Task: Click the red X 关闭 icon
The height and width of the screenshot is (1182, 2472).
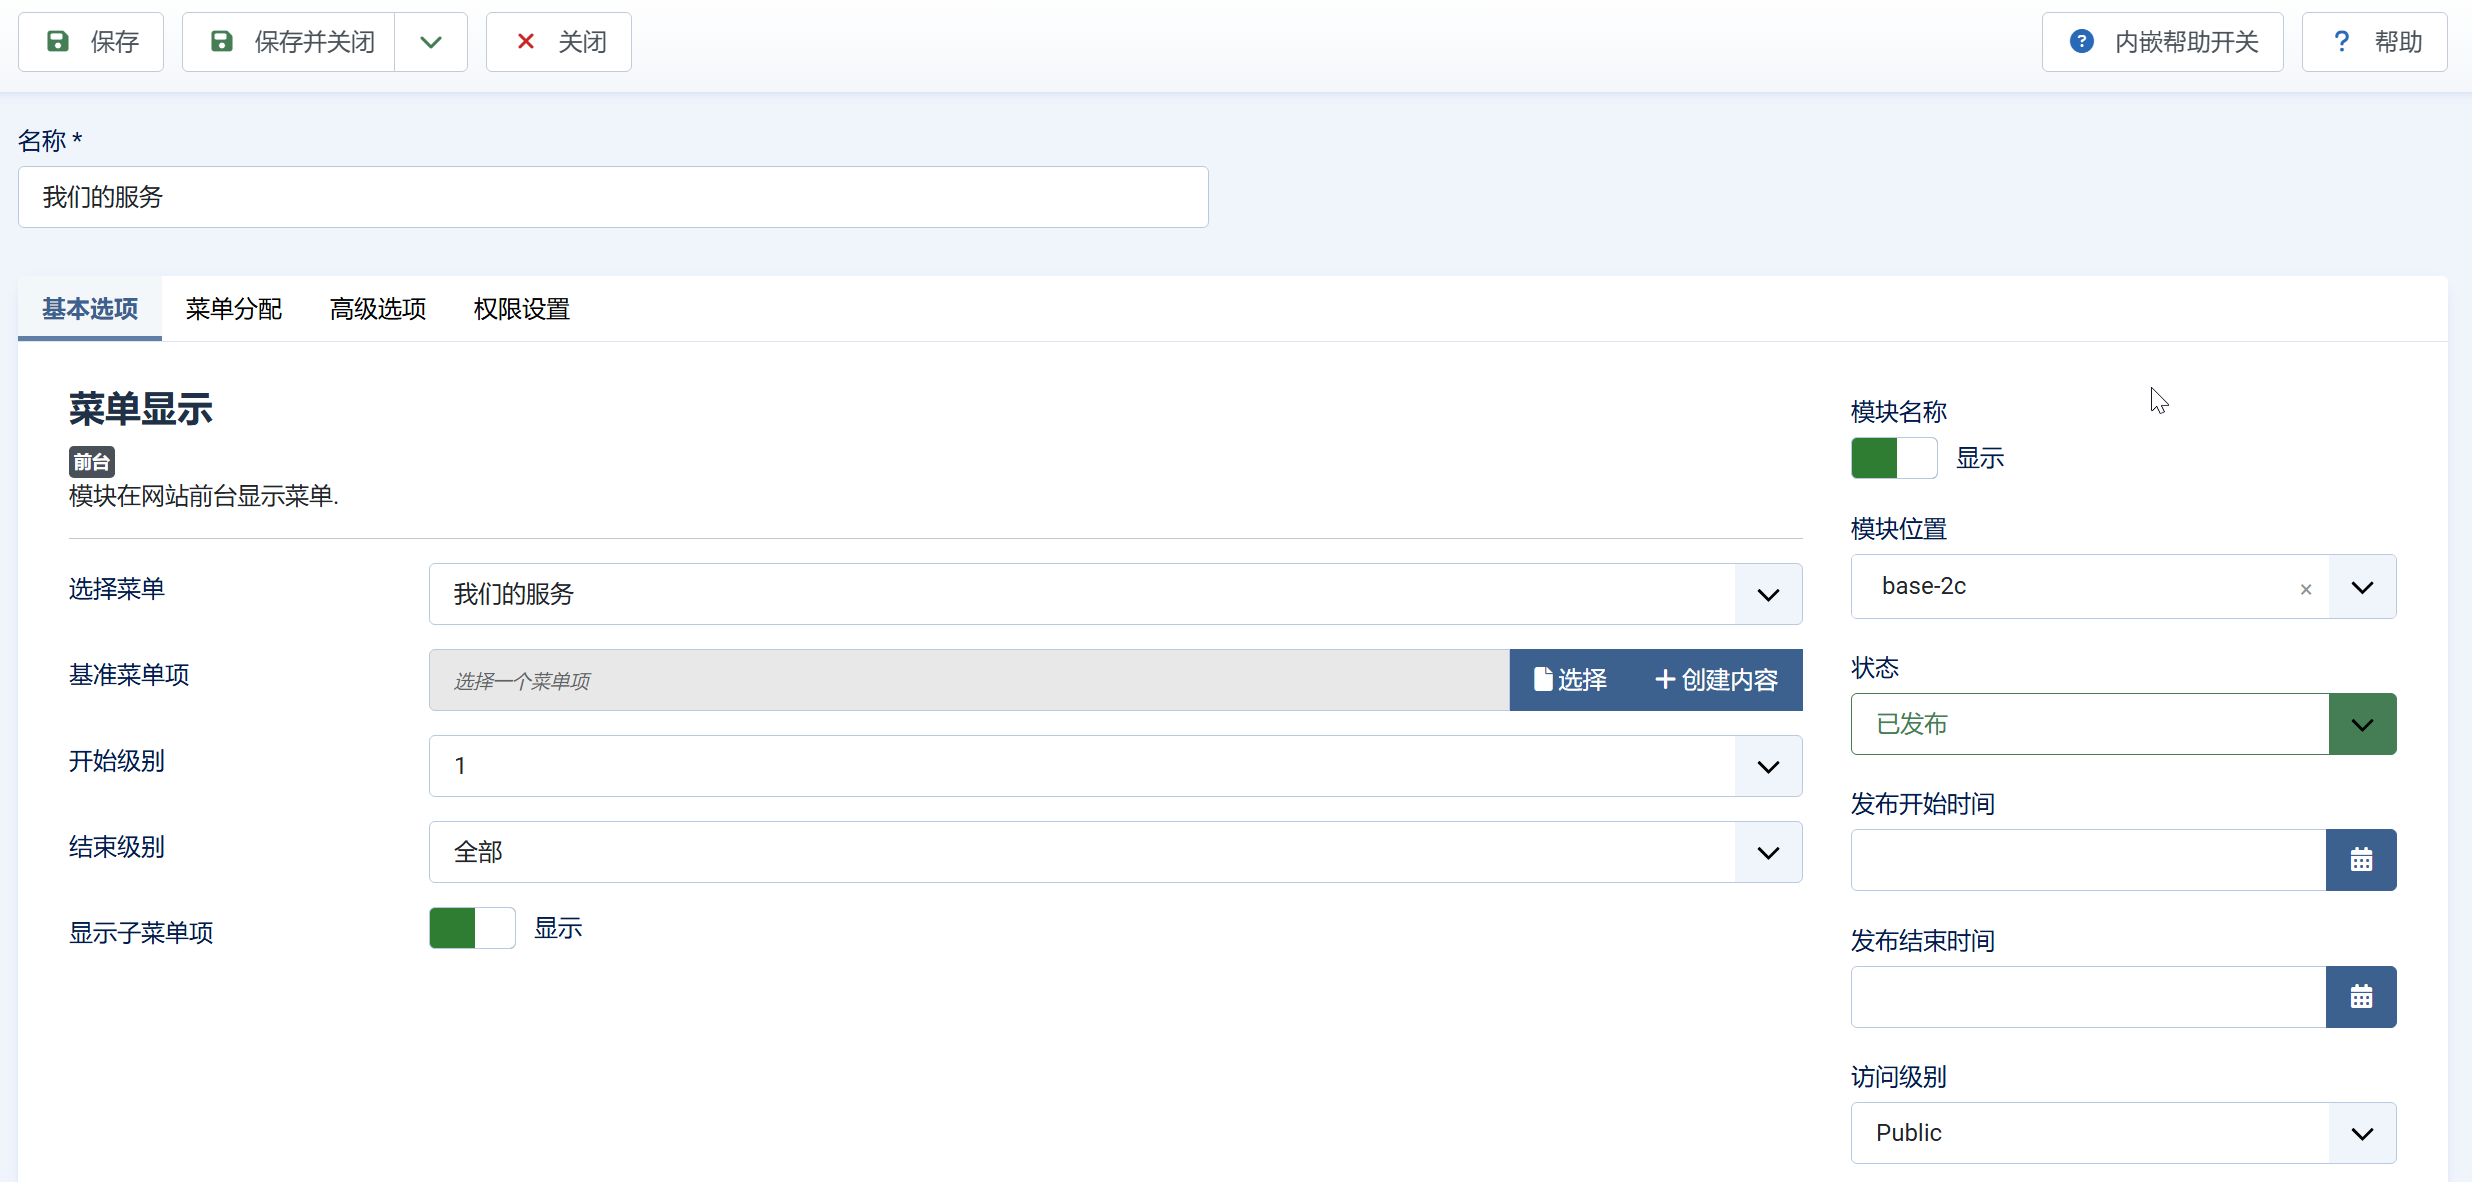Action: [x=525, y=42]
